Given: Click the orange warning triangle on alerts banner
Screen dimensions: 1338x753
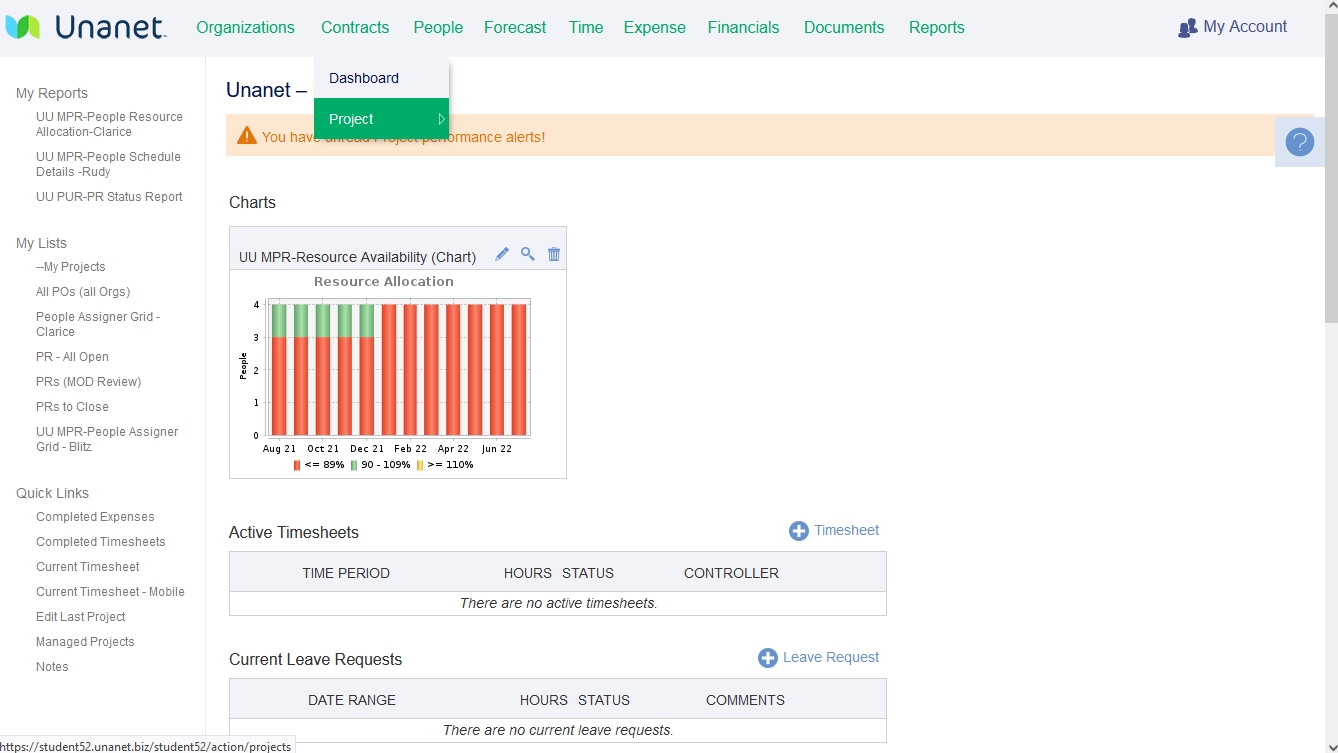Looking at the screenshot, I should click(x=246, y=135).
